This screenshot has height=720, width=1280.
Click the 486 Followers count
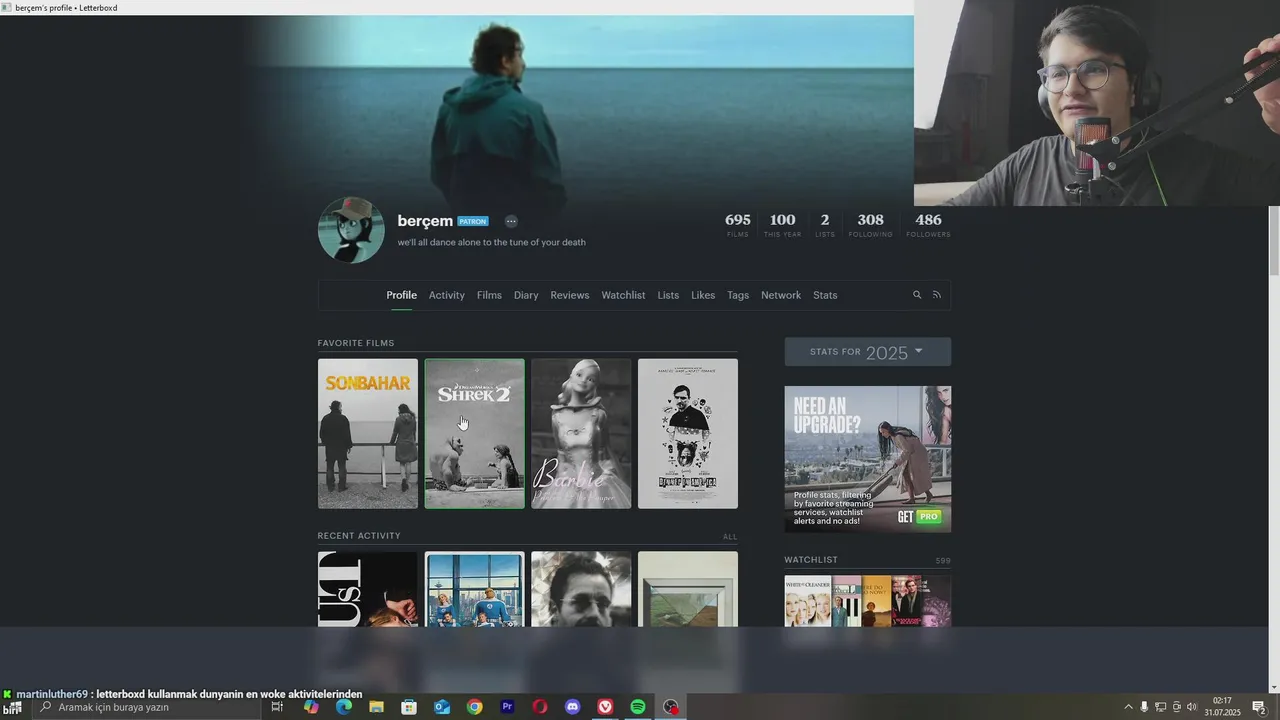click(928, 225)
